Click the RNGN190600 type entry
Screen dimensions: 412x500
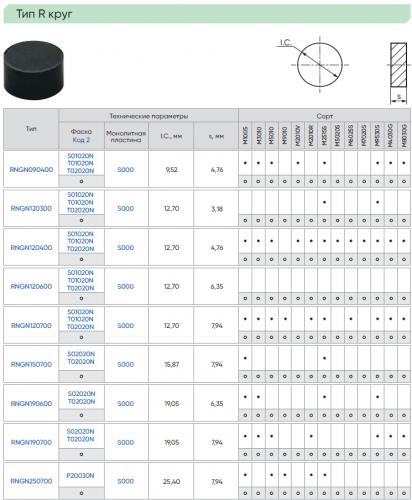(x=31, y=404)
